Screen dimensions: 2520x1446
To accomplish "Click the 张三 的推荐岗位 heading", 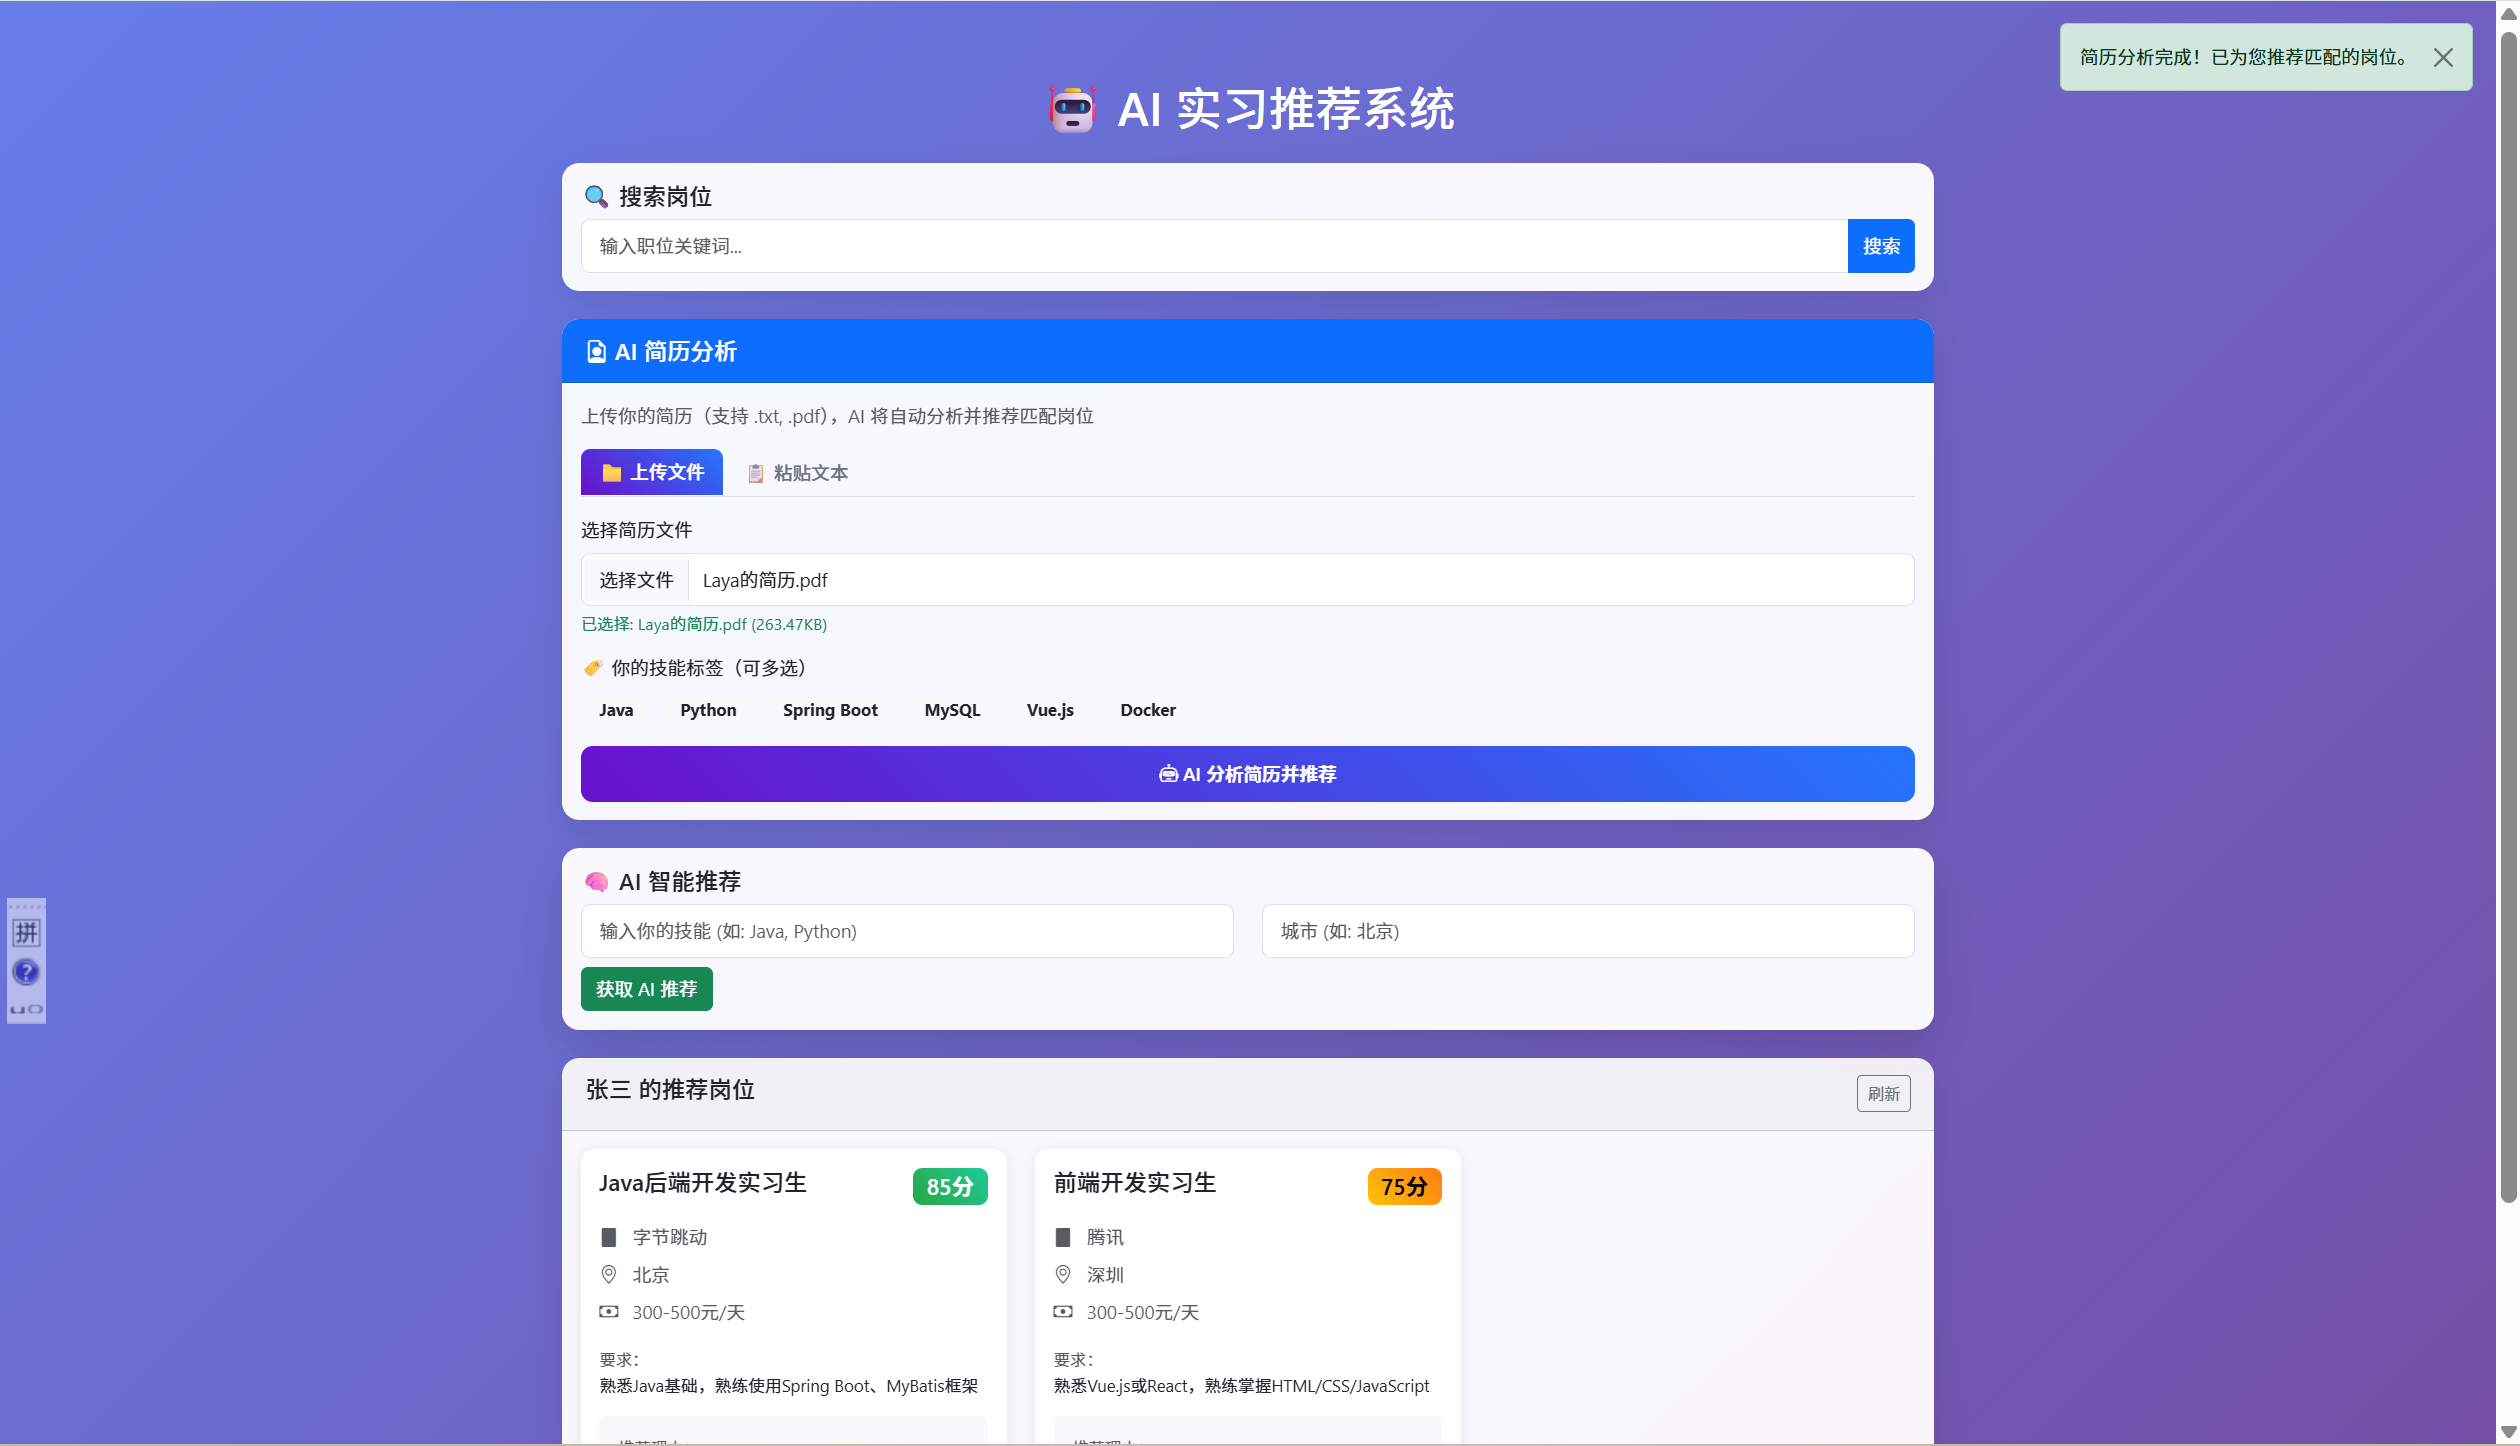I will (670, 1090).
